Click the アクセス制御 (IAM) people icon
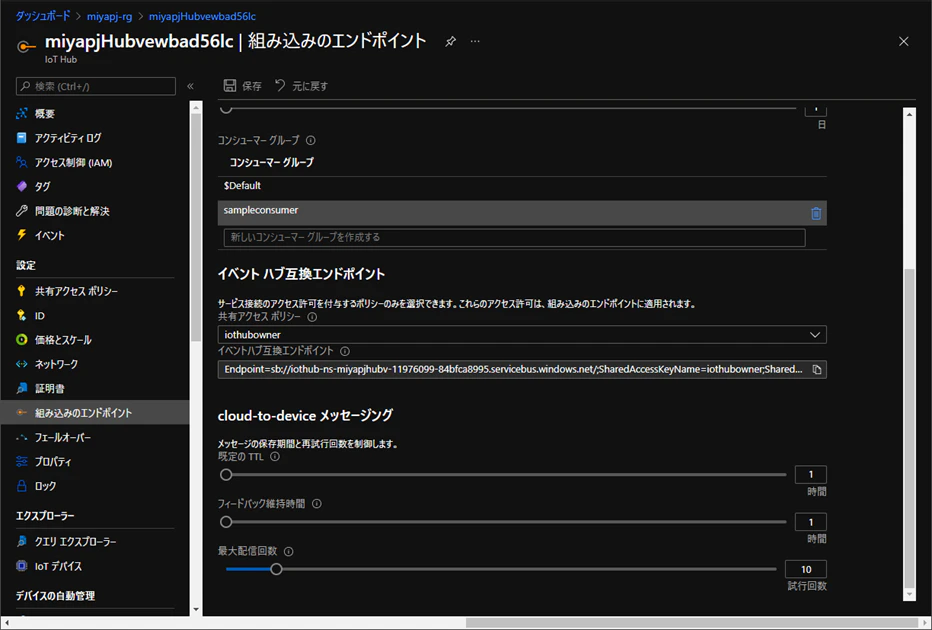This screenshot has height=630, width=932. (22, 162)
